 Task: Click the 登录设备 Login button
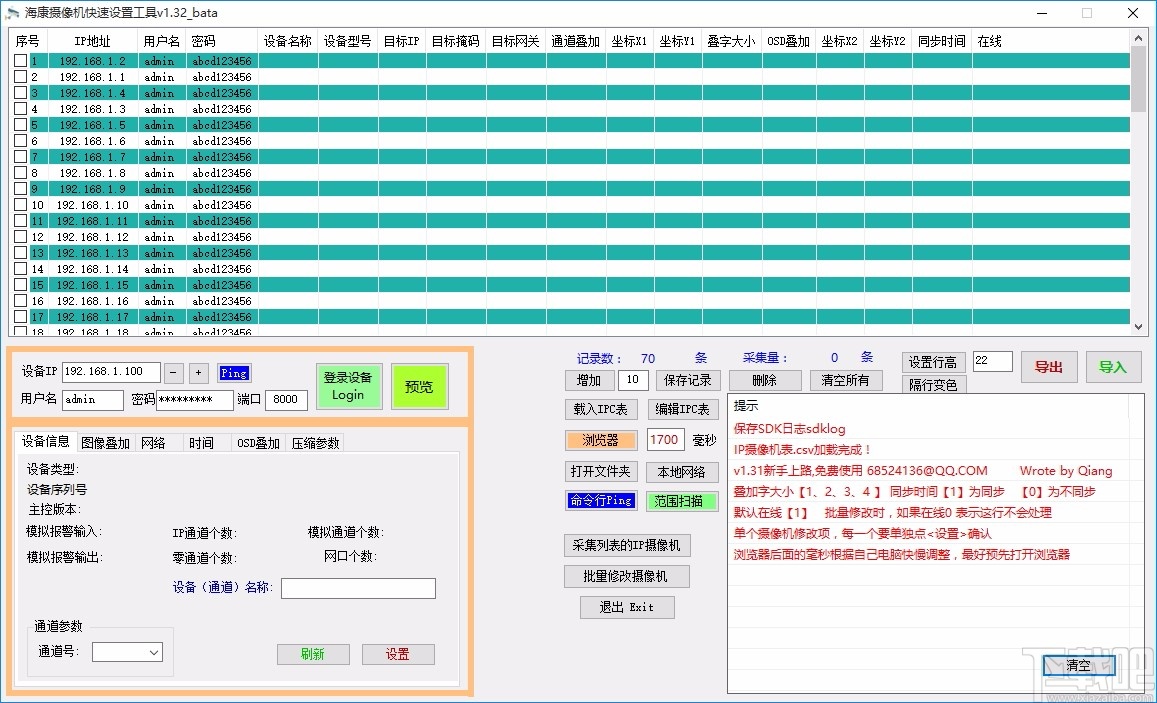tap(348, 386)
